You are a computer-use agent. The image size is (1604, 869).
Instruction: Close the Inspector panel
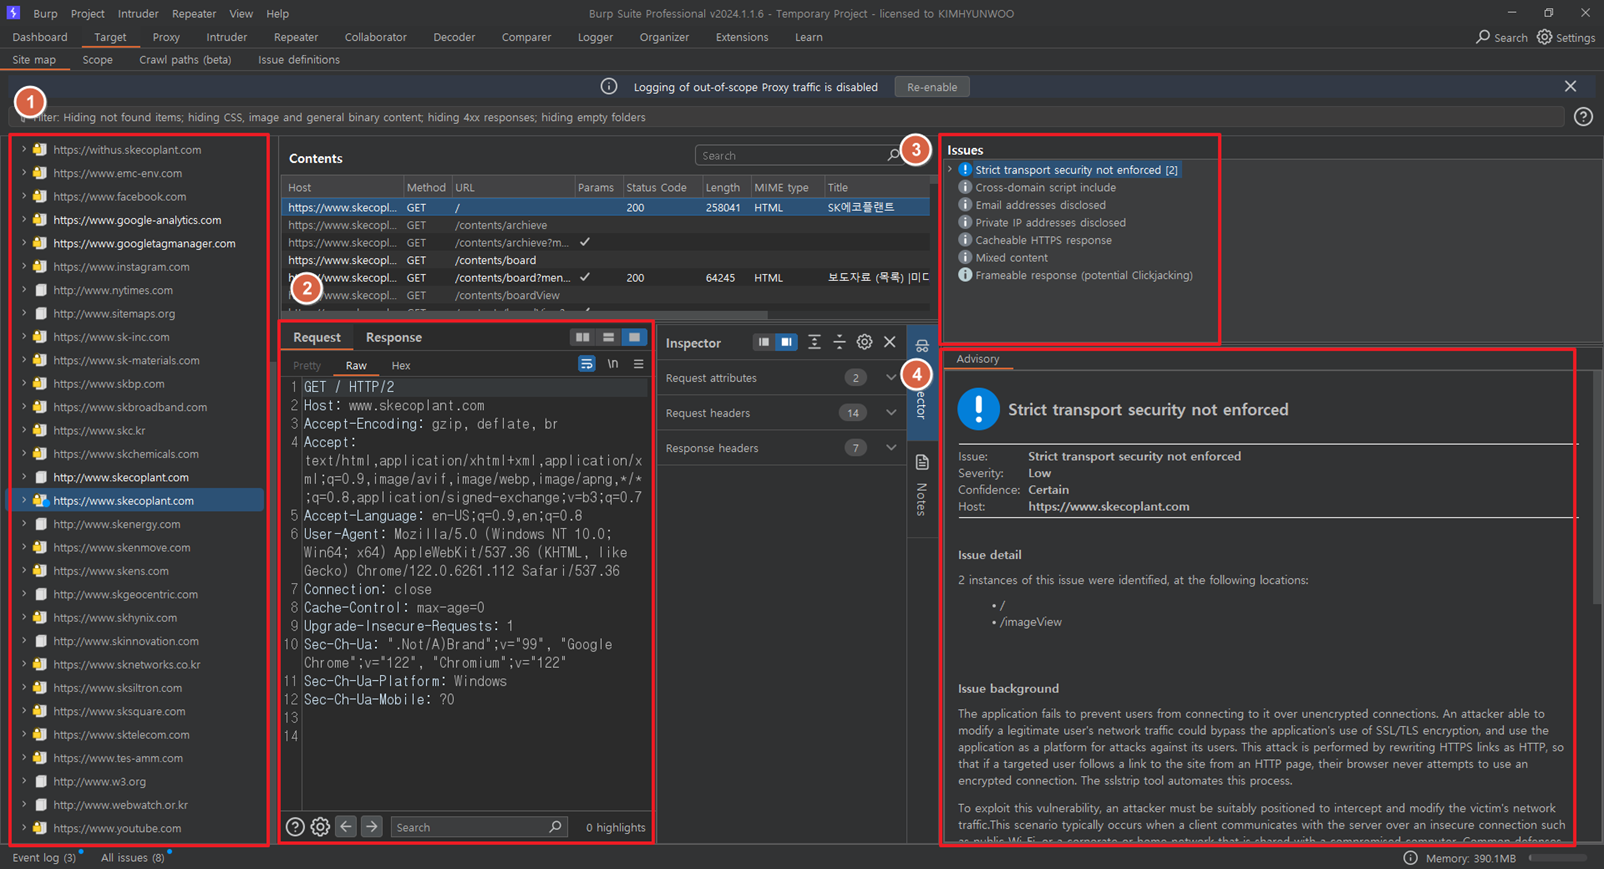pos(890,342)
